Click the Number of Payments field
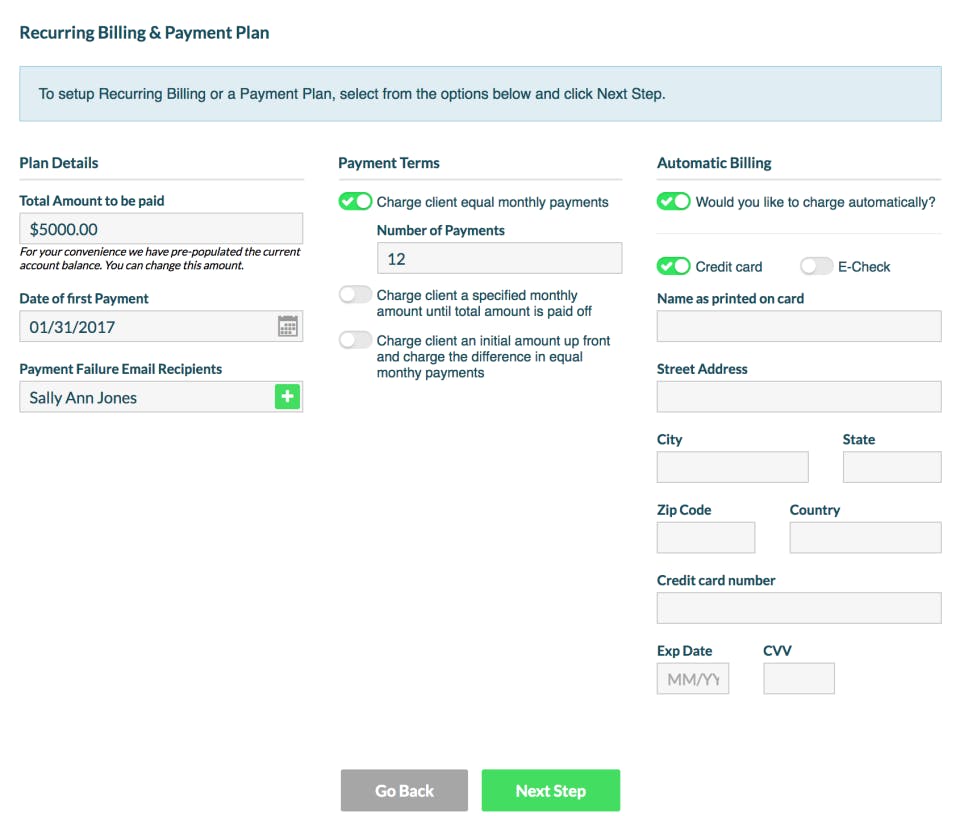 (x=498, y=259)
